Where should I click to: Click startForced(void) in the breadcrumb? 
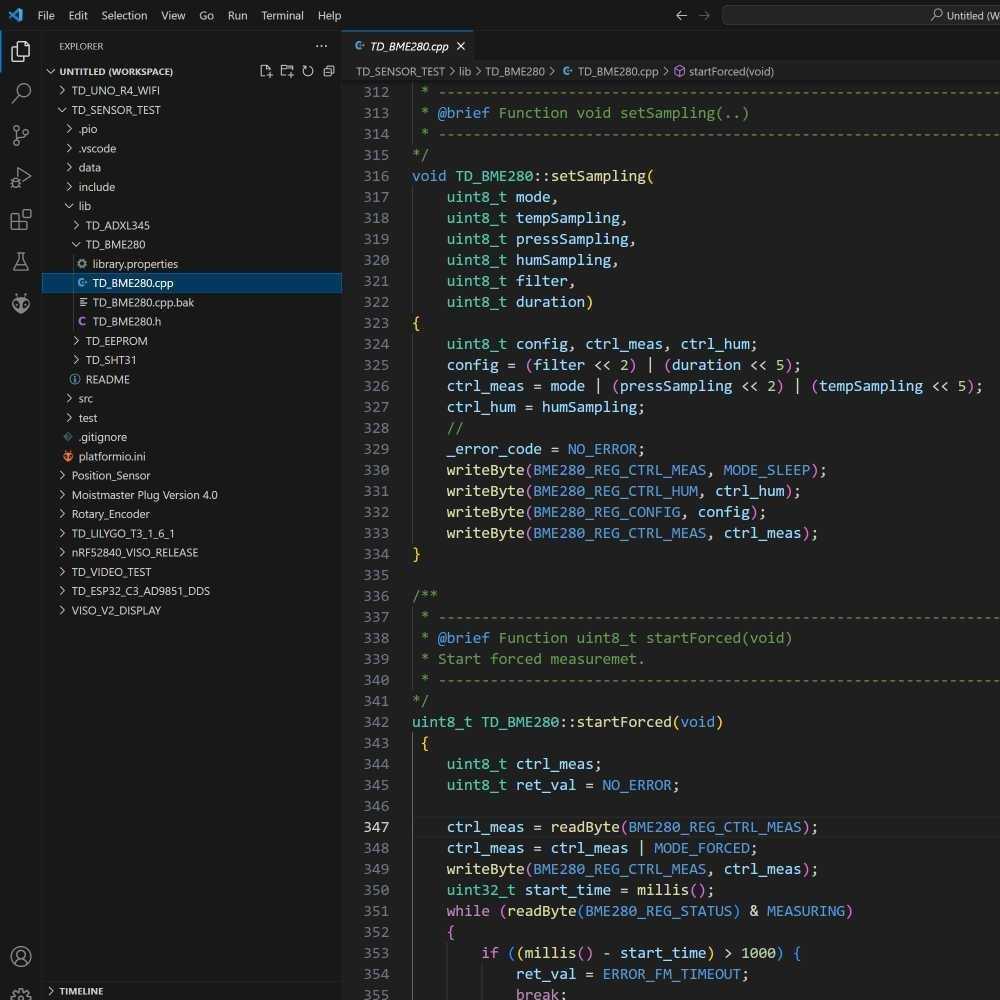(x=730, y=72)
